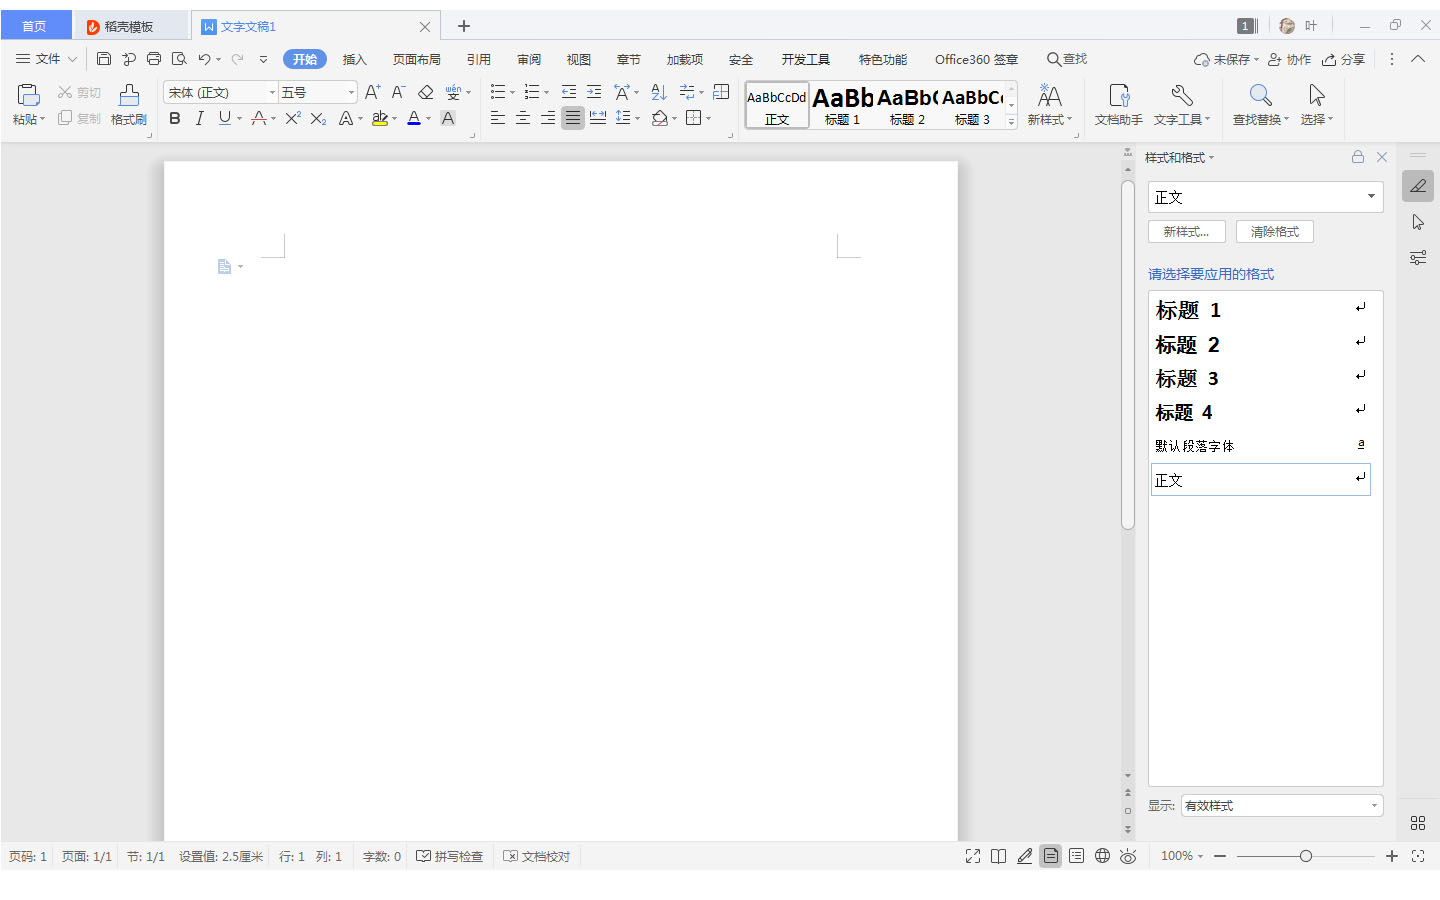Switch to reading layout view icon
1440x900 pixels.
tap(998, 856)
